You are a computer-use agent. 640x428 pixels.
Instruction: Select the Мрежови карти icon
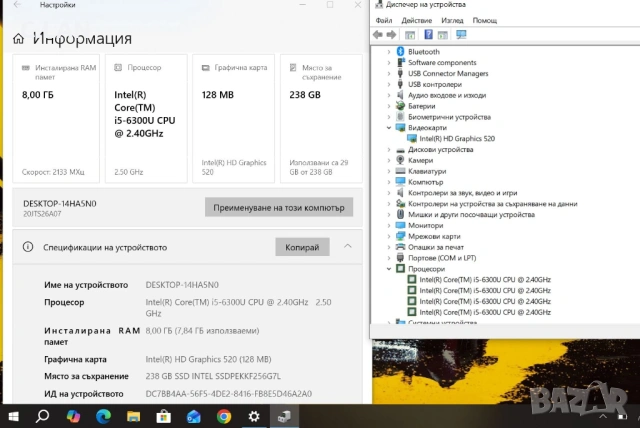click(x=400, y=236)
